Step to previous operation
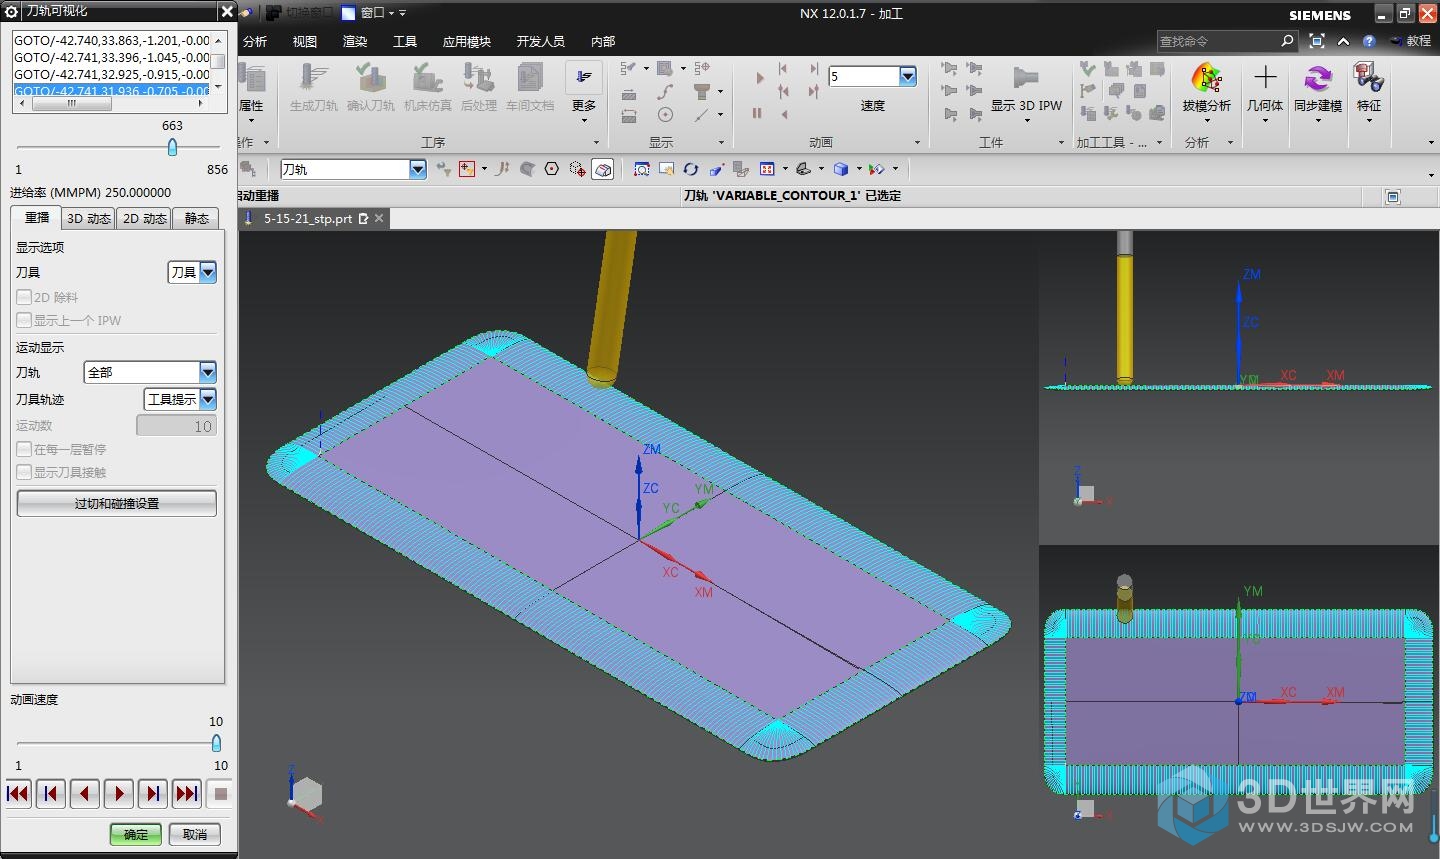Screen dimensions: 1440x859 tap(51, 793)
